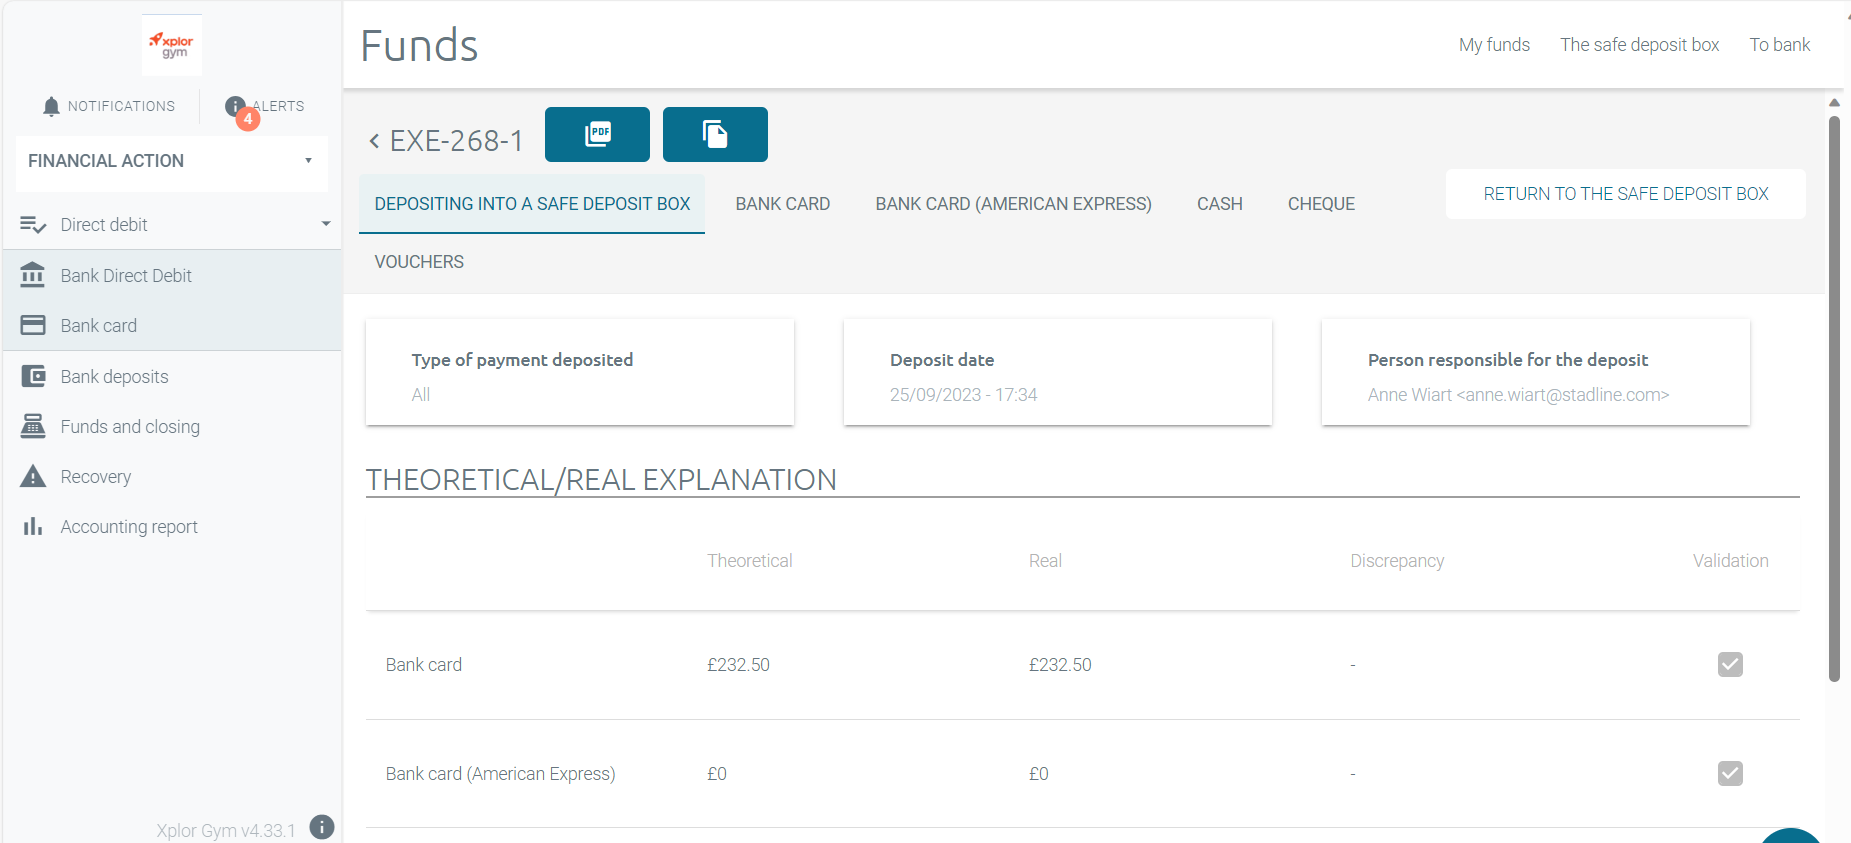Image resolution: width=1851 pixels, height=843 pixels.
Task: Click the Funds and closing register icon
Action: point(33,426)
